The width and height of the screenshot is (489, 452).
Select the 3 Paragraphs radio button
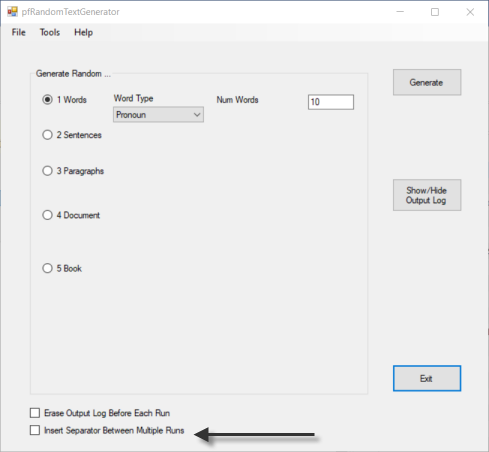(47, 171)
